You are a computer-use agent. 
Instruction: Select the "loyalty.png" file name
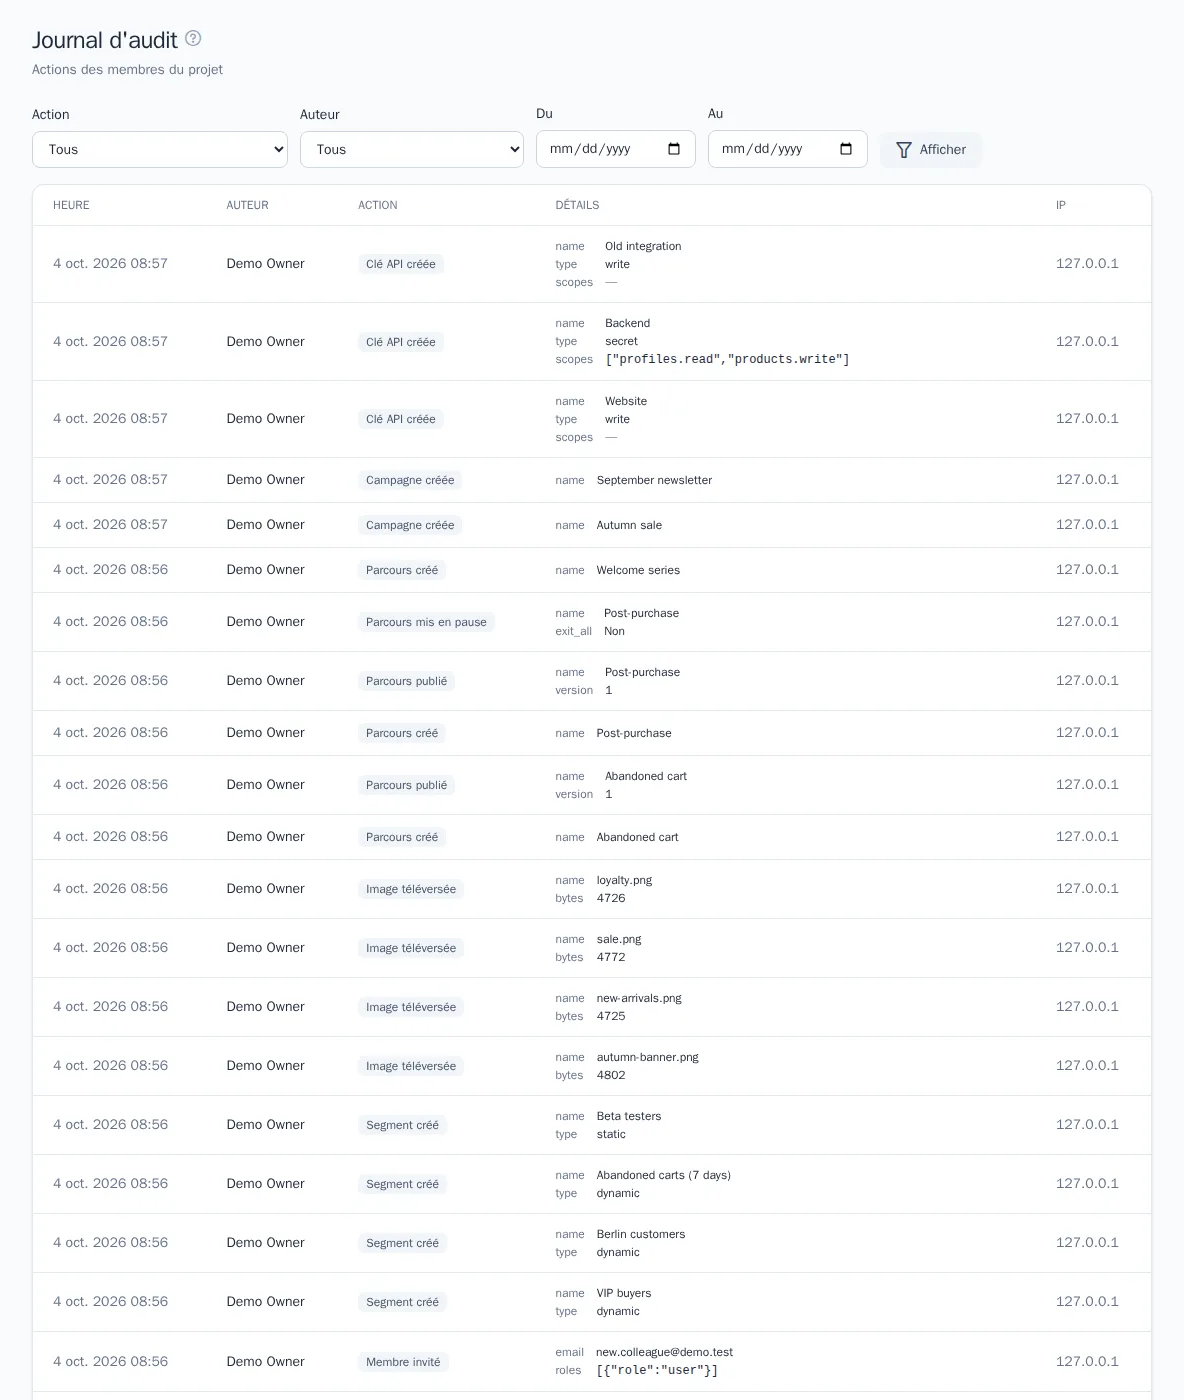[624, 880]
